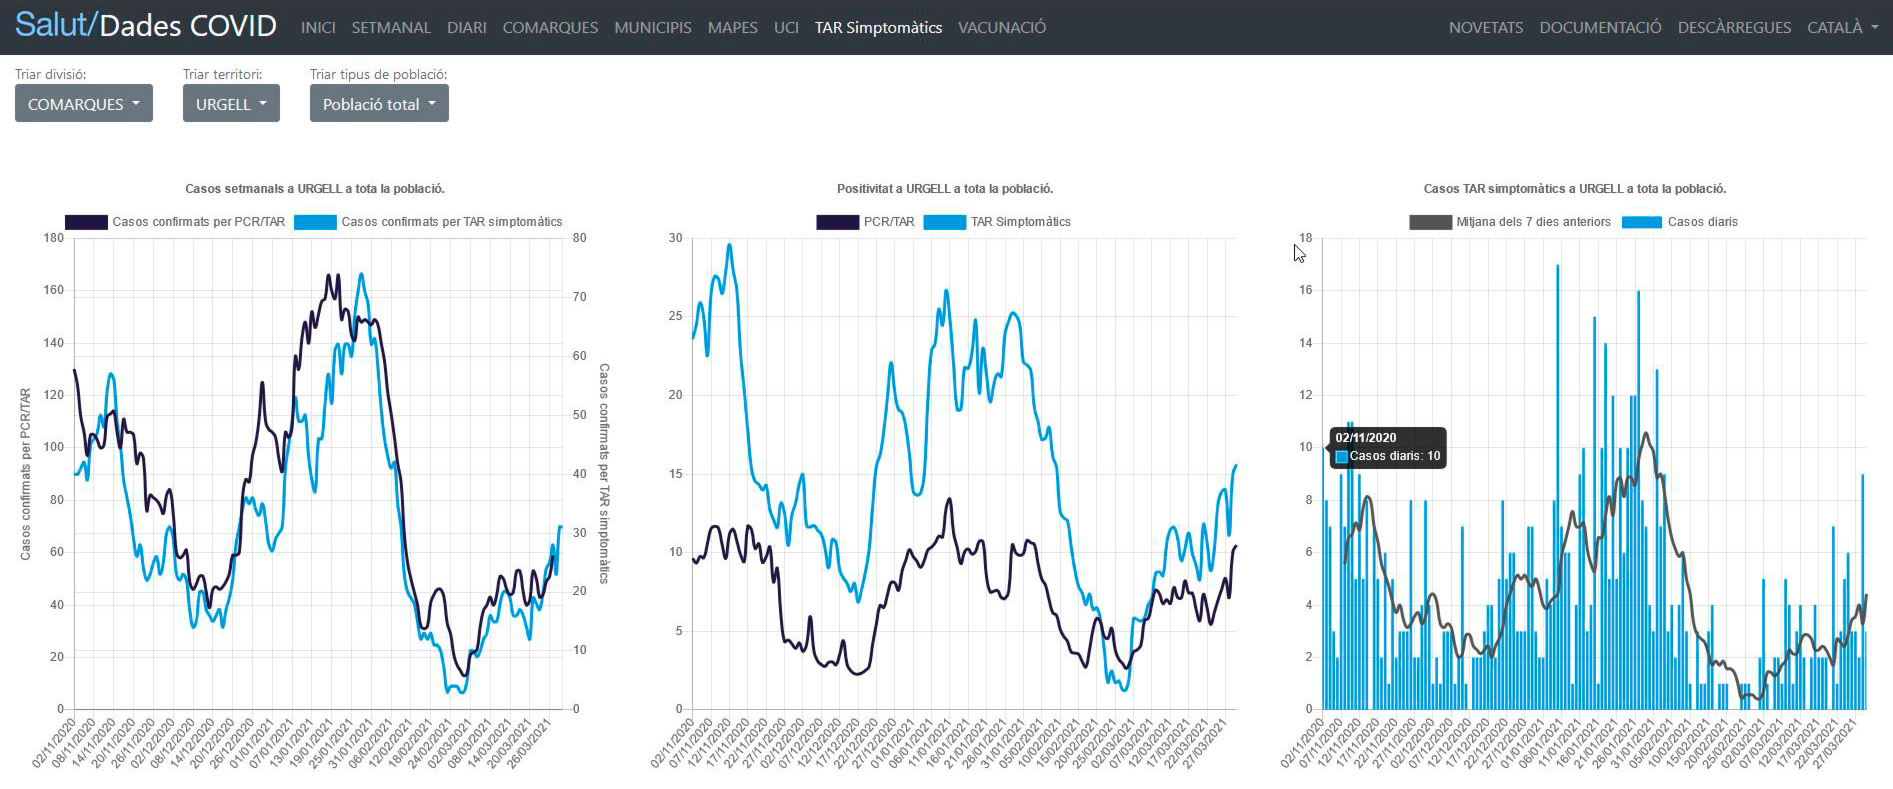Open the CATALÀ language selector
Screen dimensions: 1893x789
(x=1841, y=28)
